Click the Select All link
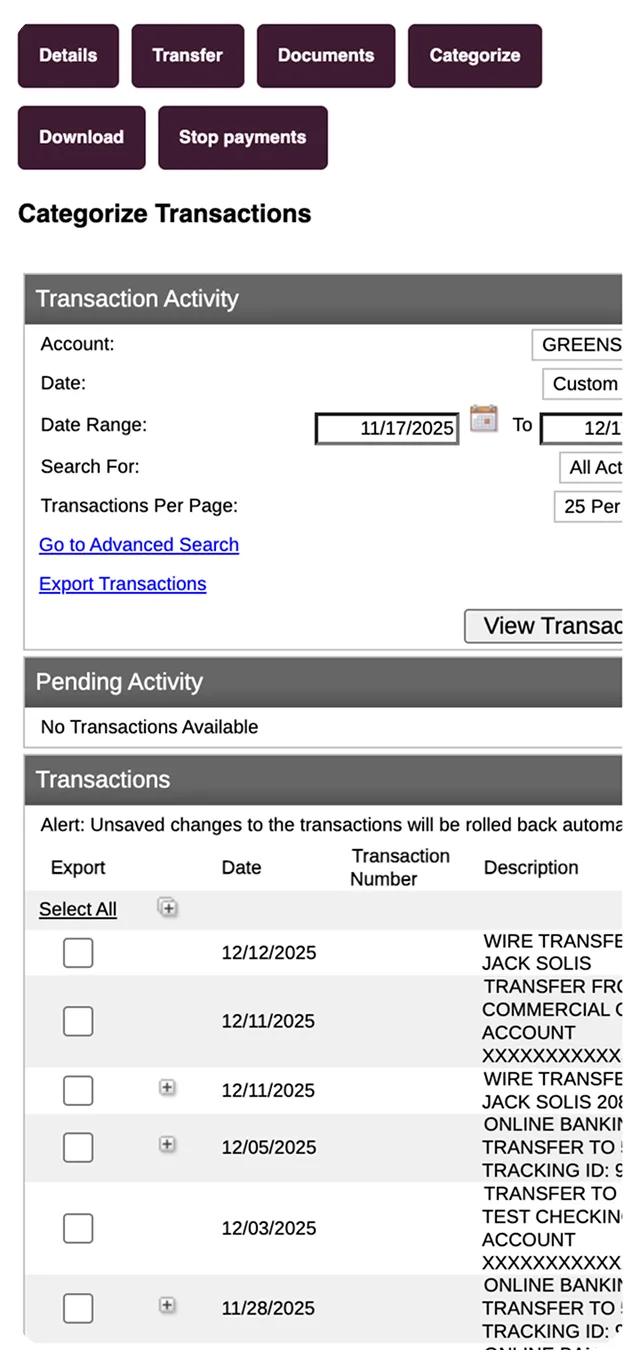The height and width of the screenshot is (1360, 640). click(x=78, y=909)
